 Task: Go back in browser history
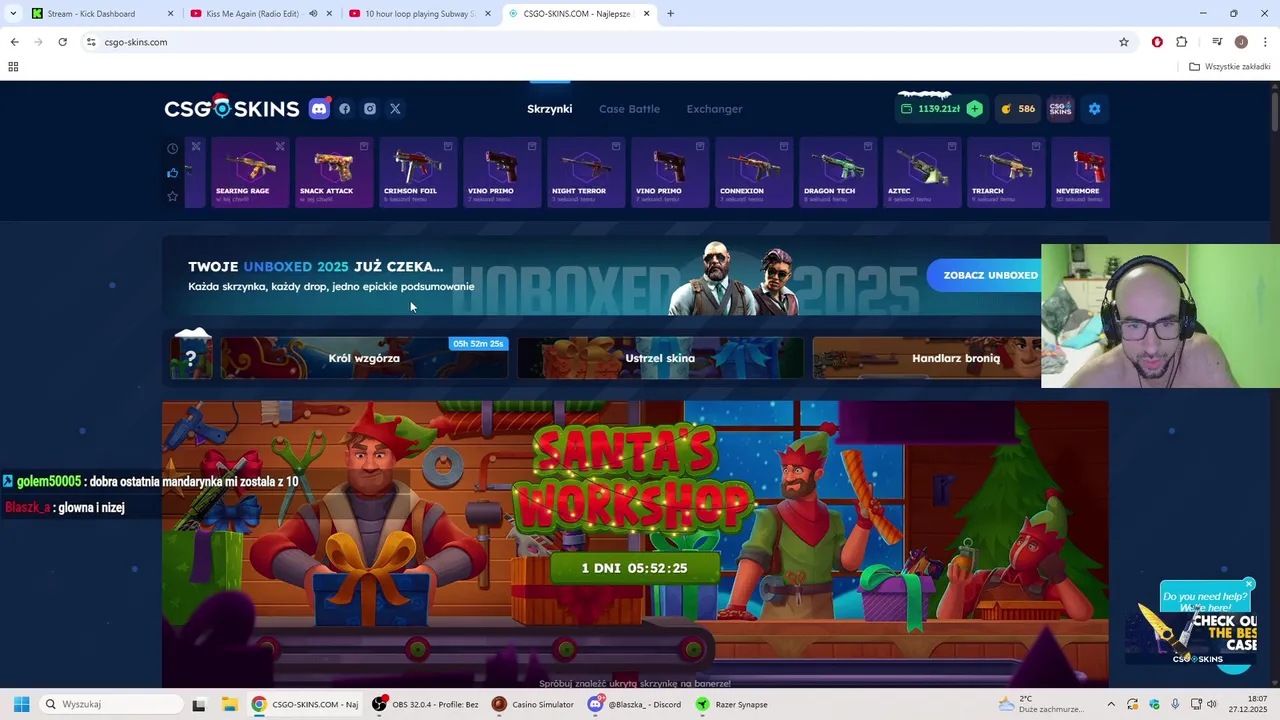coord(14,42)
